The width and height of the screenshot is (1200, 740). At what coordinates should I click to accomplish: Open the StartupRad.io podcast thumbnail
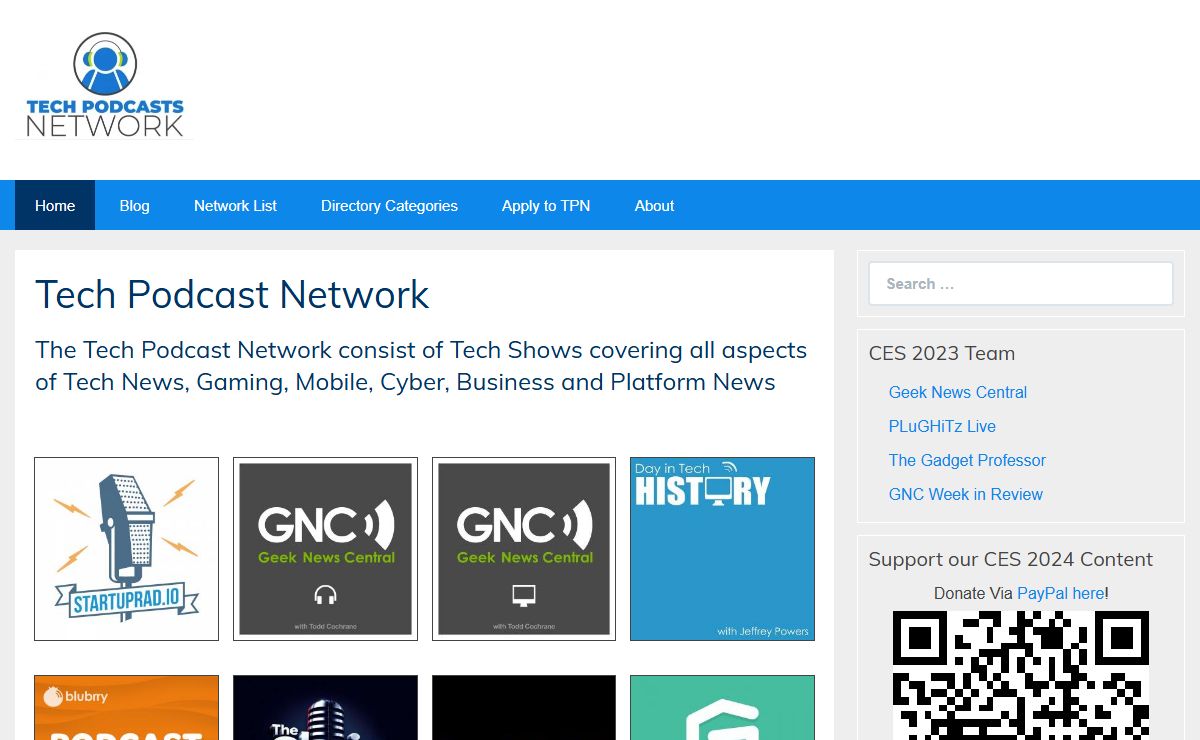pos(126,549)
